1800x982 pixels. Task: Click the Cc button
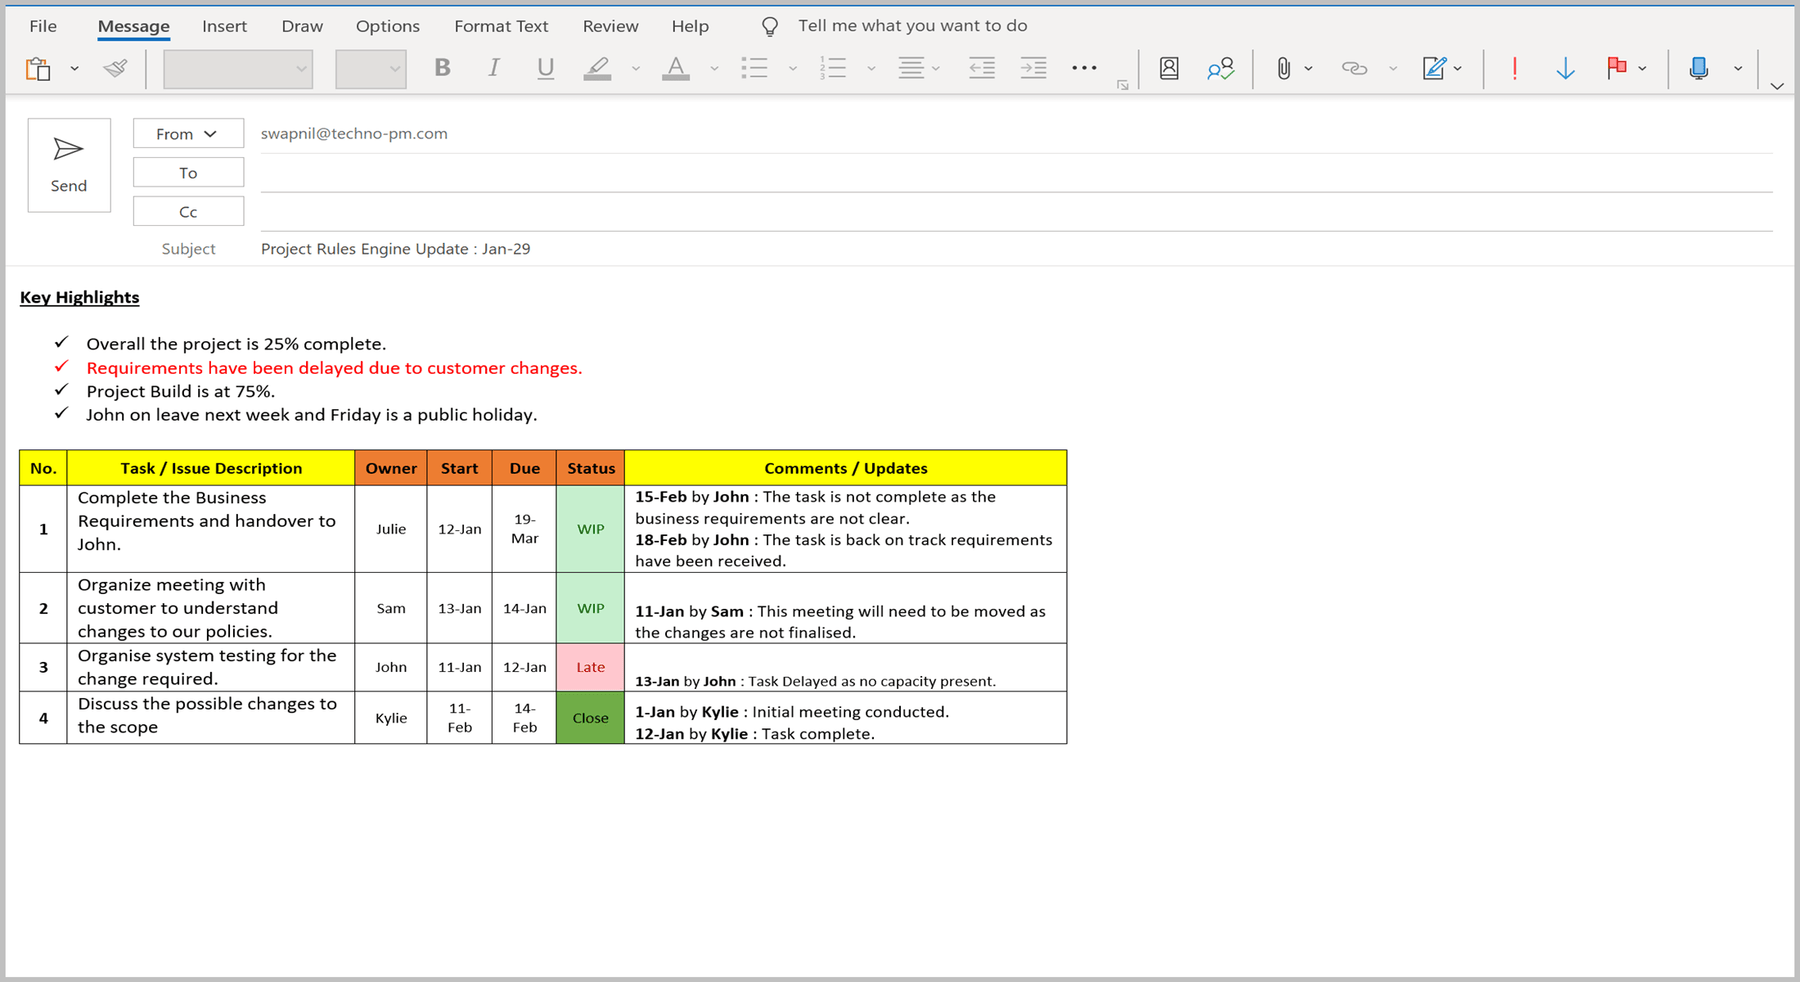188,211
